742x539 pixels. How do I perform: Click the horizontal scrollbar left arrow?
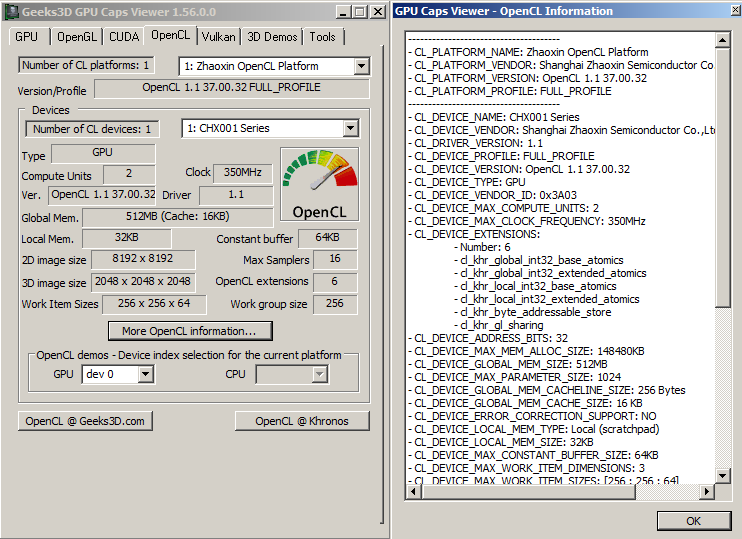coord(414,492)
